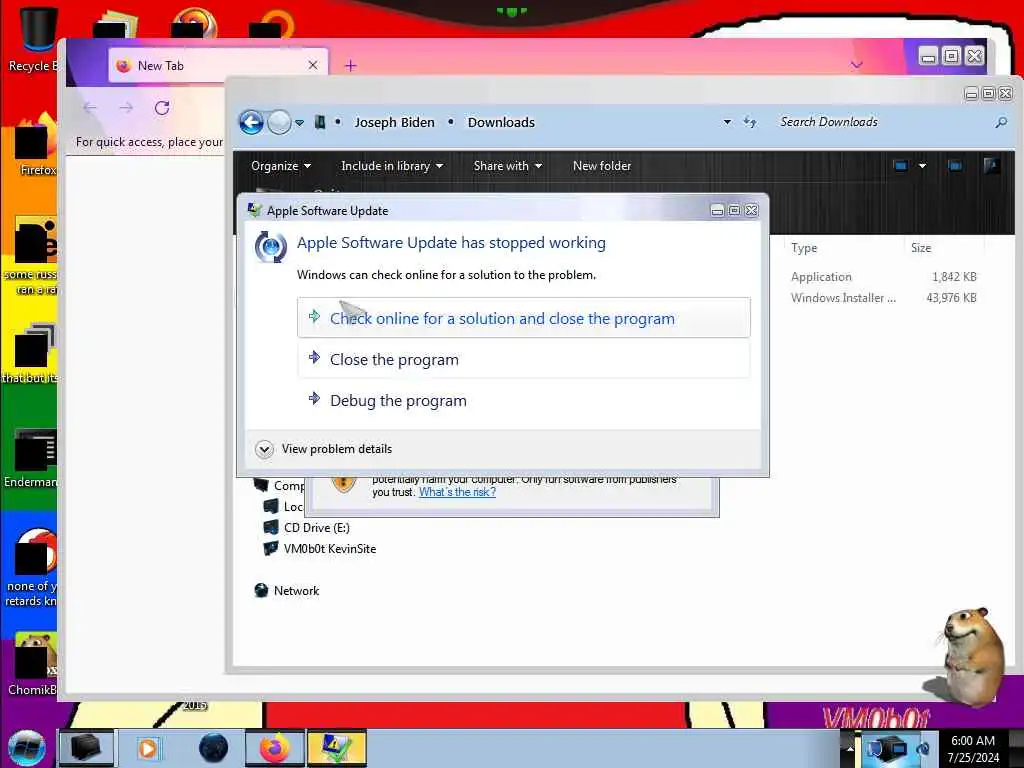Click Explorer taskbar button
This screenshot has height=768, width=1024.
[x=86, y=748]
